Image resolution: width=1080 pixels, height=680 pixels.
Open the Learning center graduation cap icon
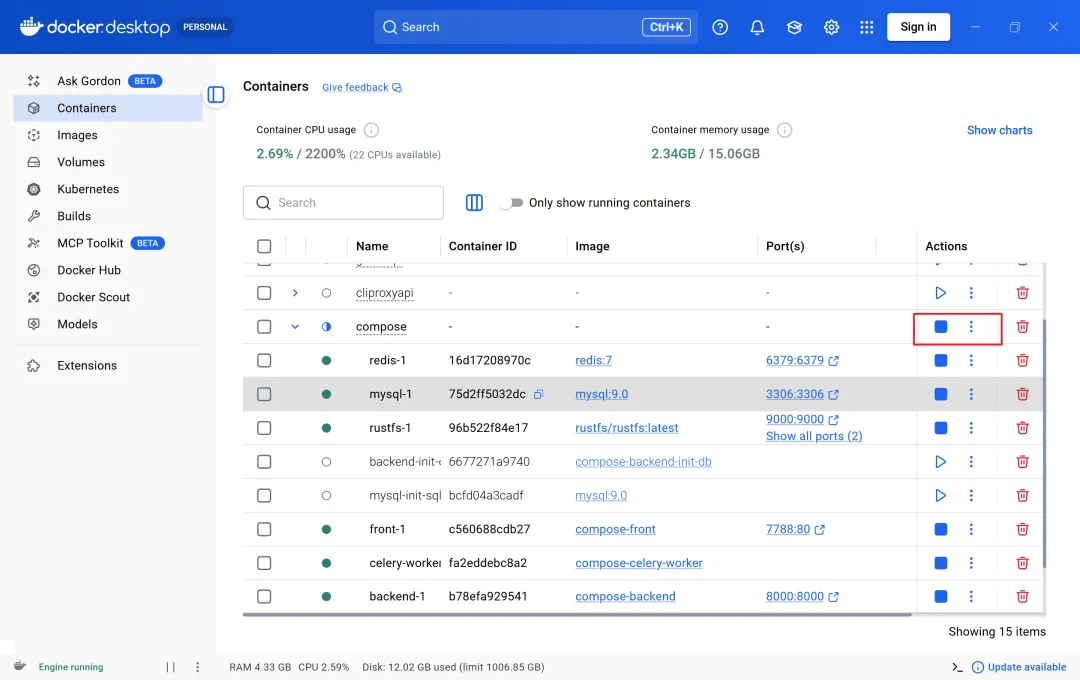(794, 27)
